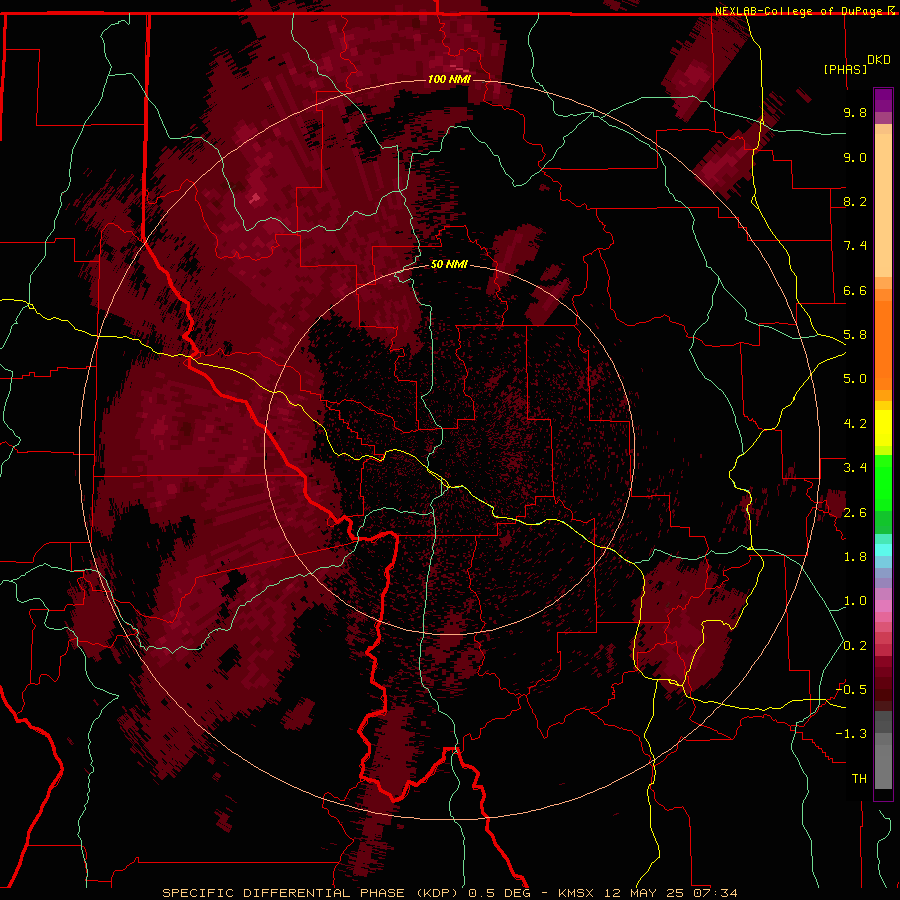Click the 7.4 value on the scale

pos(855,246)
